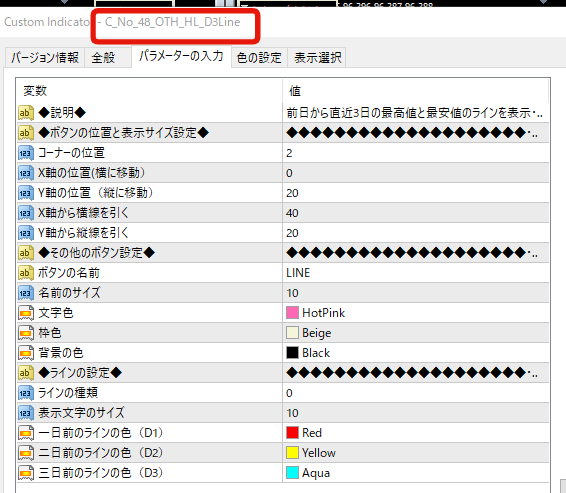Select the パラメーターの入力 tab
Image resolution: width=566 pixels, height=493 pixels.
pos(181,56)
